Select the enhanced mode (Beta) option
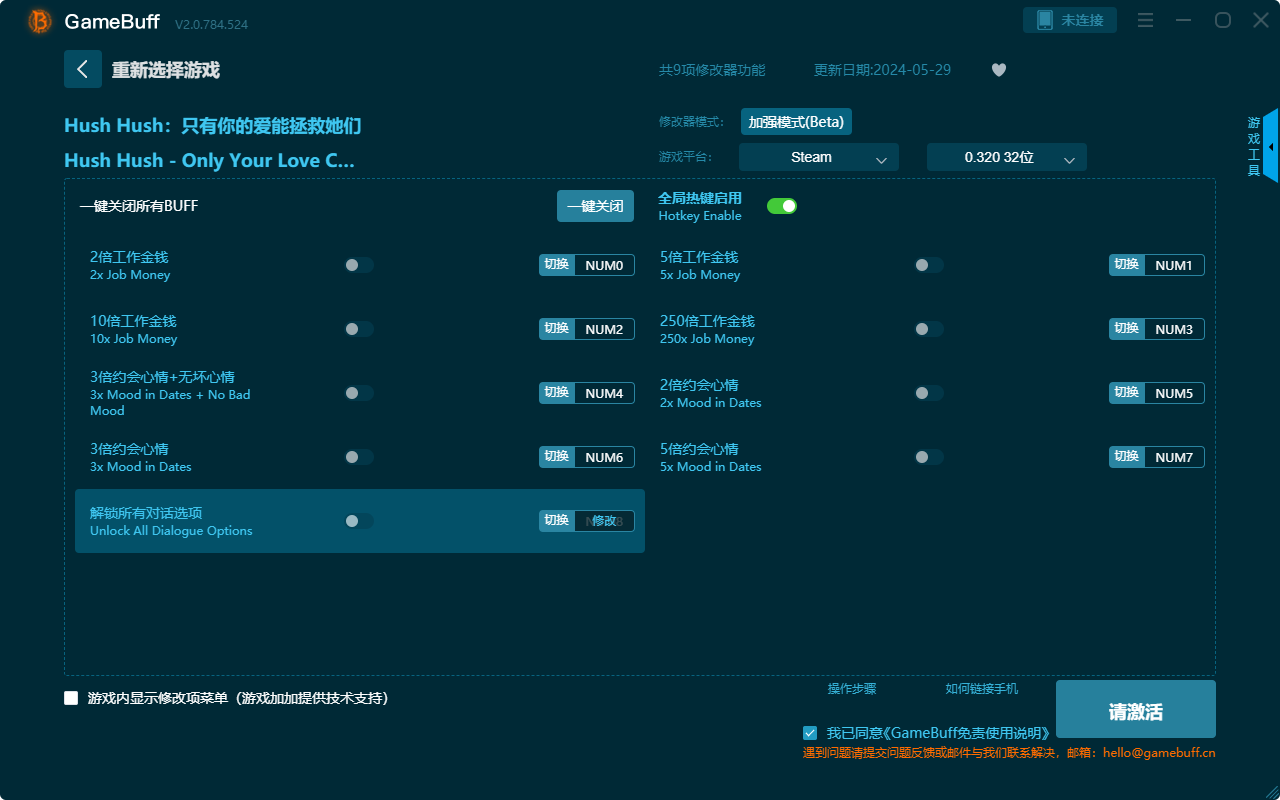 [x=796, y=122]
